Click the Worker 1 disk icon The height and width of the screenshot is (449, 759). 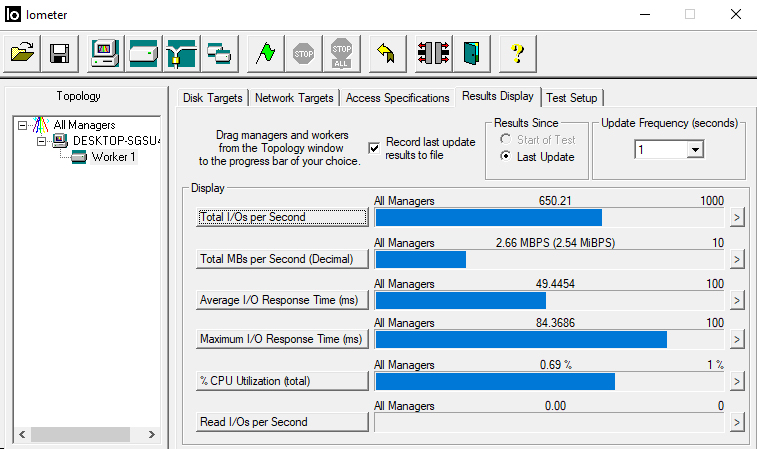tap(79, 157)
